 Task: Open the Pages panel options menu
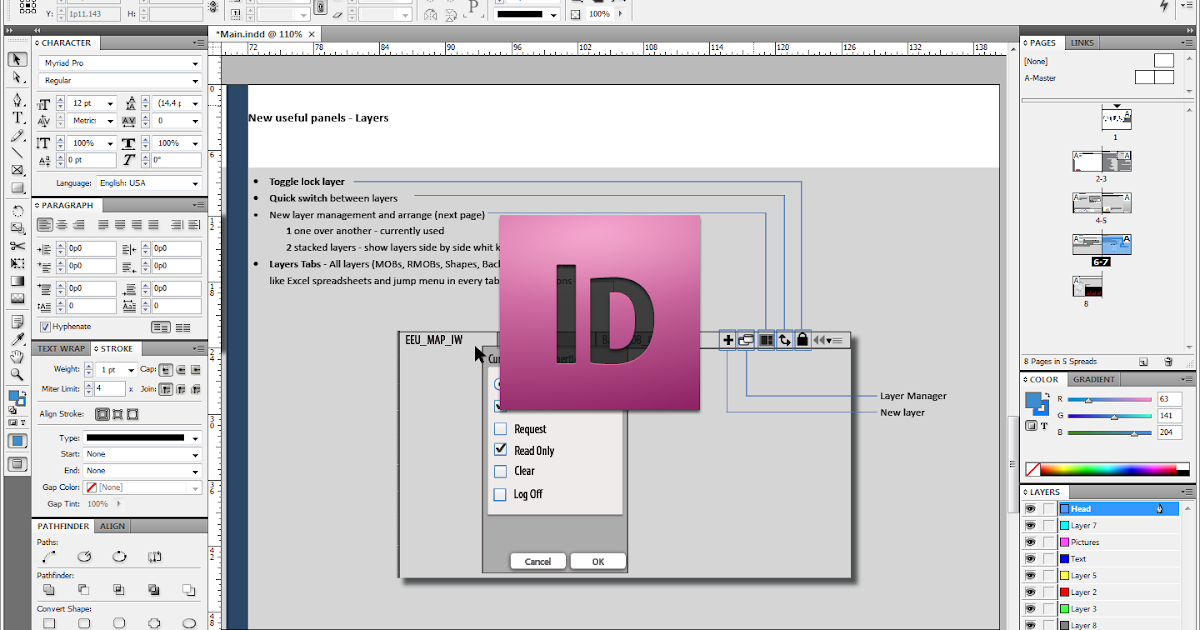coord(1187,44)
